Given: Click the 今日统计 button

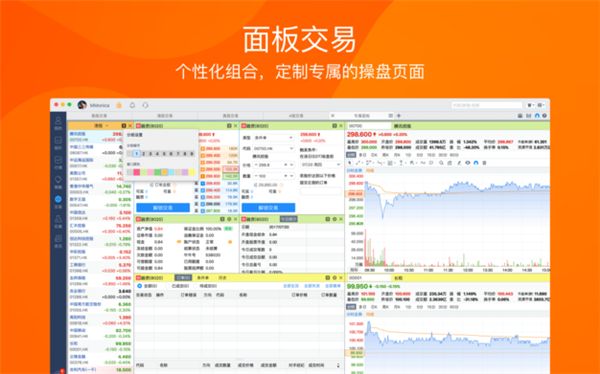Looking at the screenshot, I should [289, 219].
